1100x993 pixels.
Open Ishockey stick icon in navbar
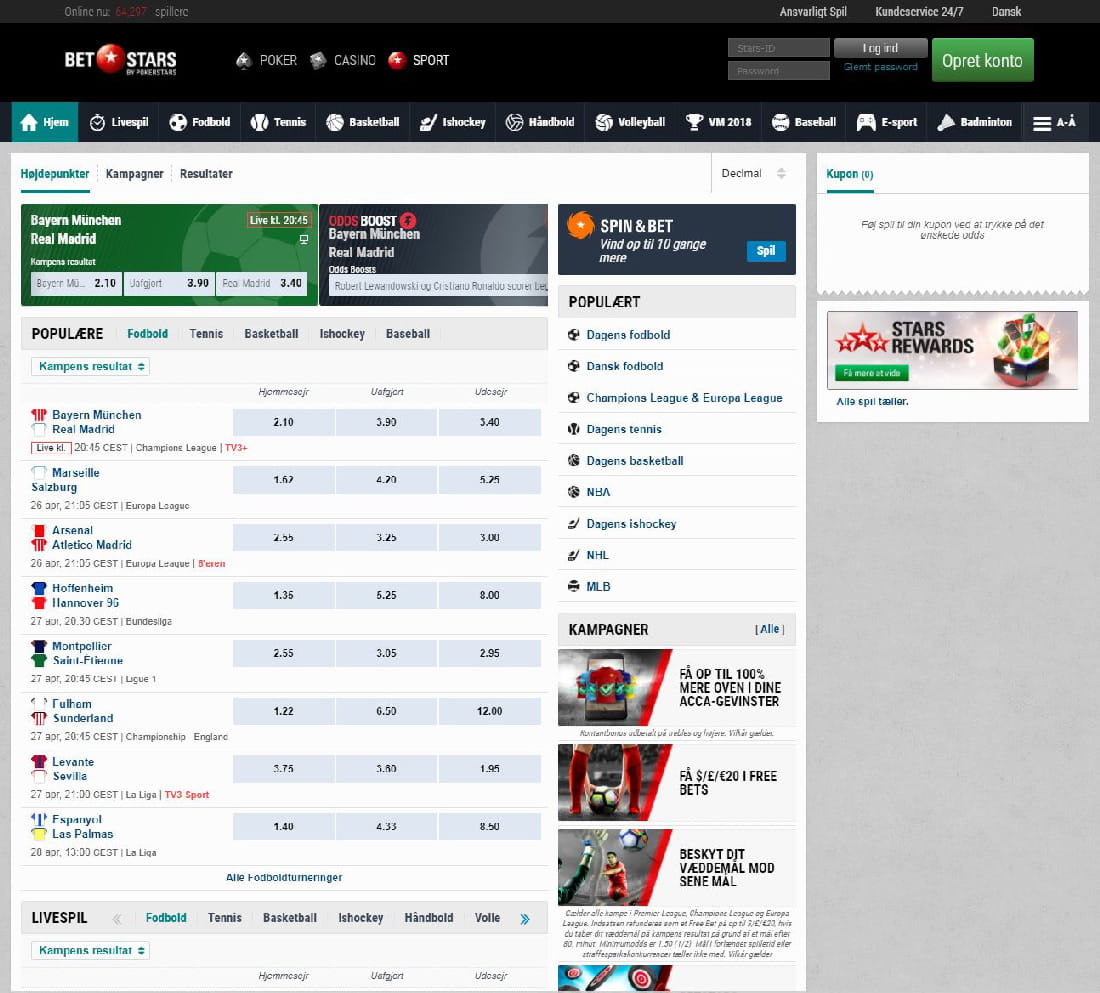tap(428, 122)
